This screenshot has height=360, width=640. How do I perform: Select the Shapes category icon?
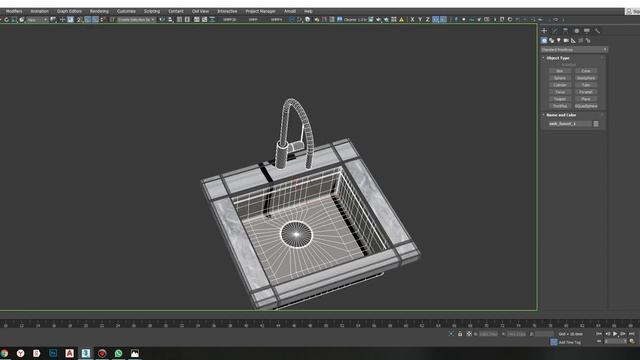551,40
